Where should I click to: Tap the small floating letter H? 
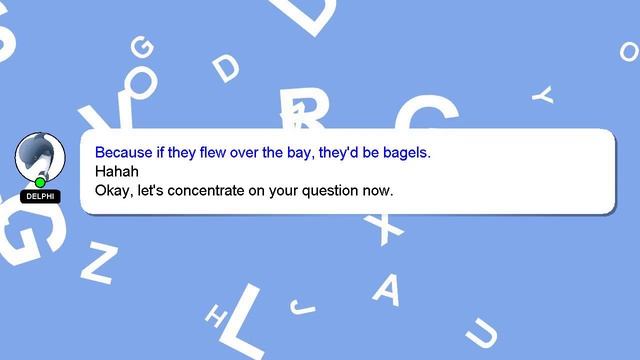217,316
